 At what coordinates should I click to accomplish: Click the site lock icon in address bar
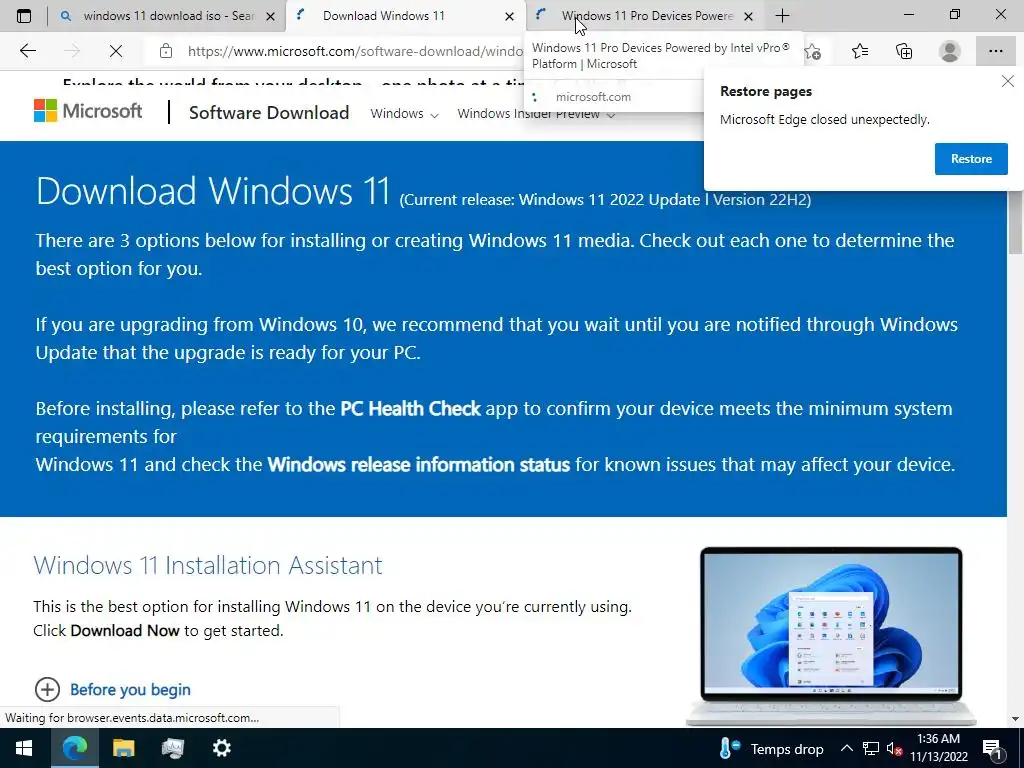click(166, 51)
